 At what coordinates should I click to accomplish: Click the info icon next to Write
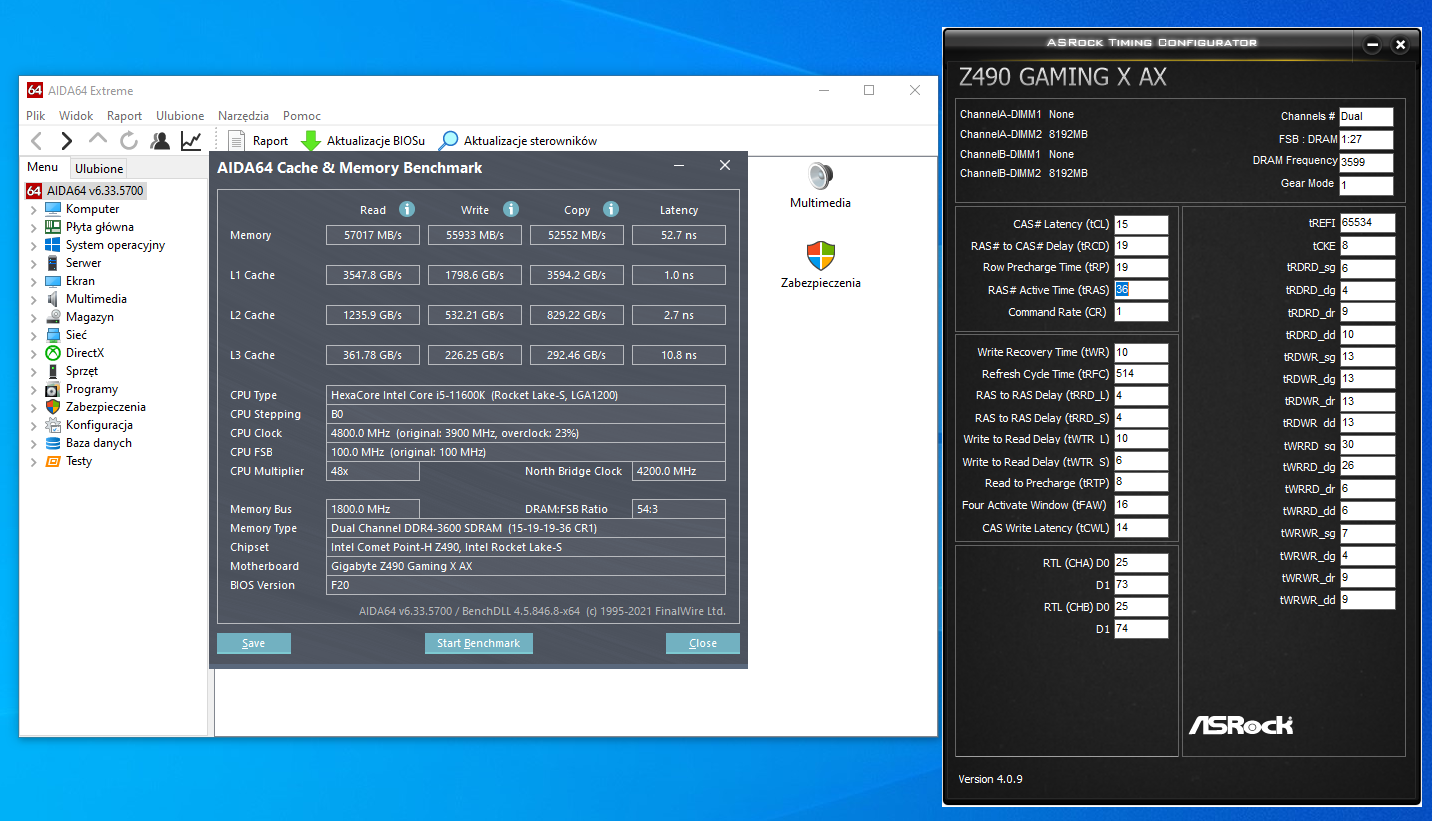(511, 209)
